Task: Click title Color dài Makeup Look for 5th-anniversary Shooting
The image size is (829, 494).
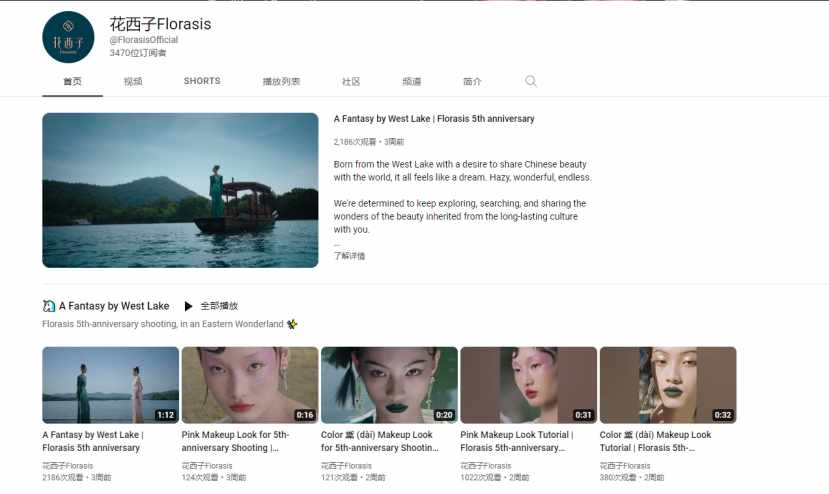Action: [x=380, y=441]
